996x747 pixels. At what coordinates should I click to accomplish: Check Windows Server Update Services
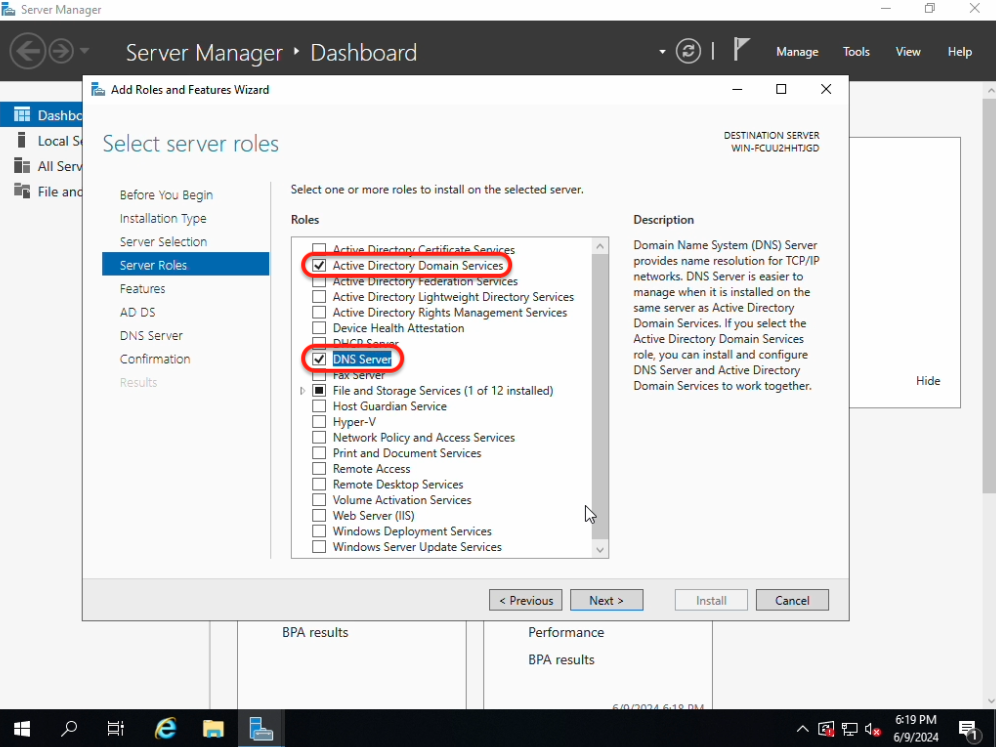[x=319, y=546]
